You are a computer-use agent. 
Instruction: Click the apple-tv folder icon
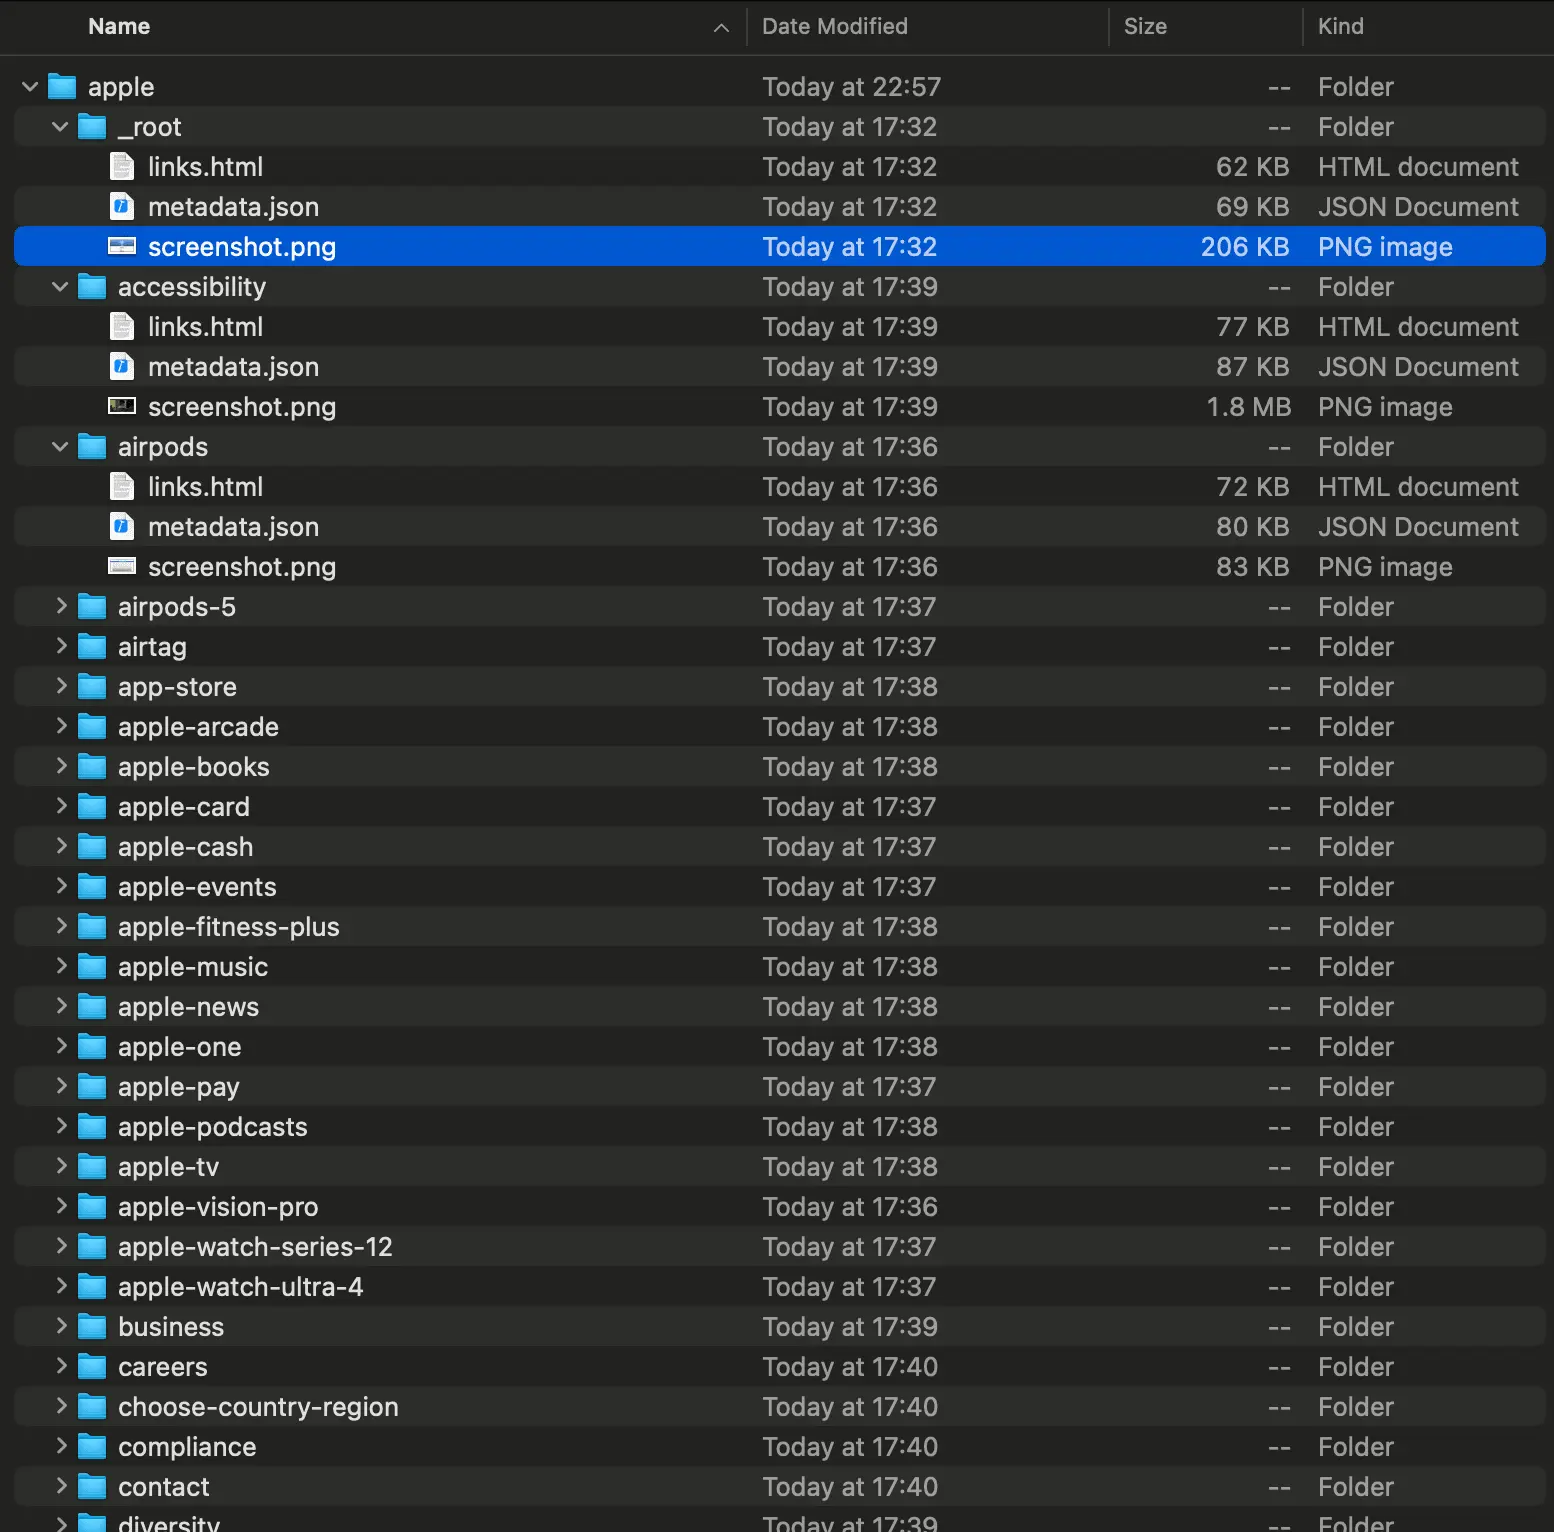point(92,1167)
